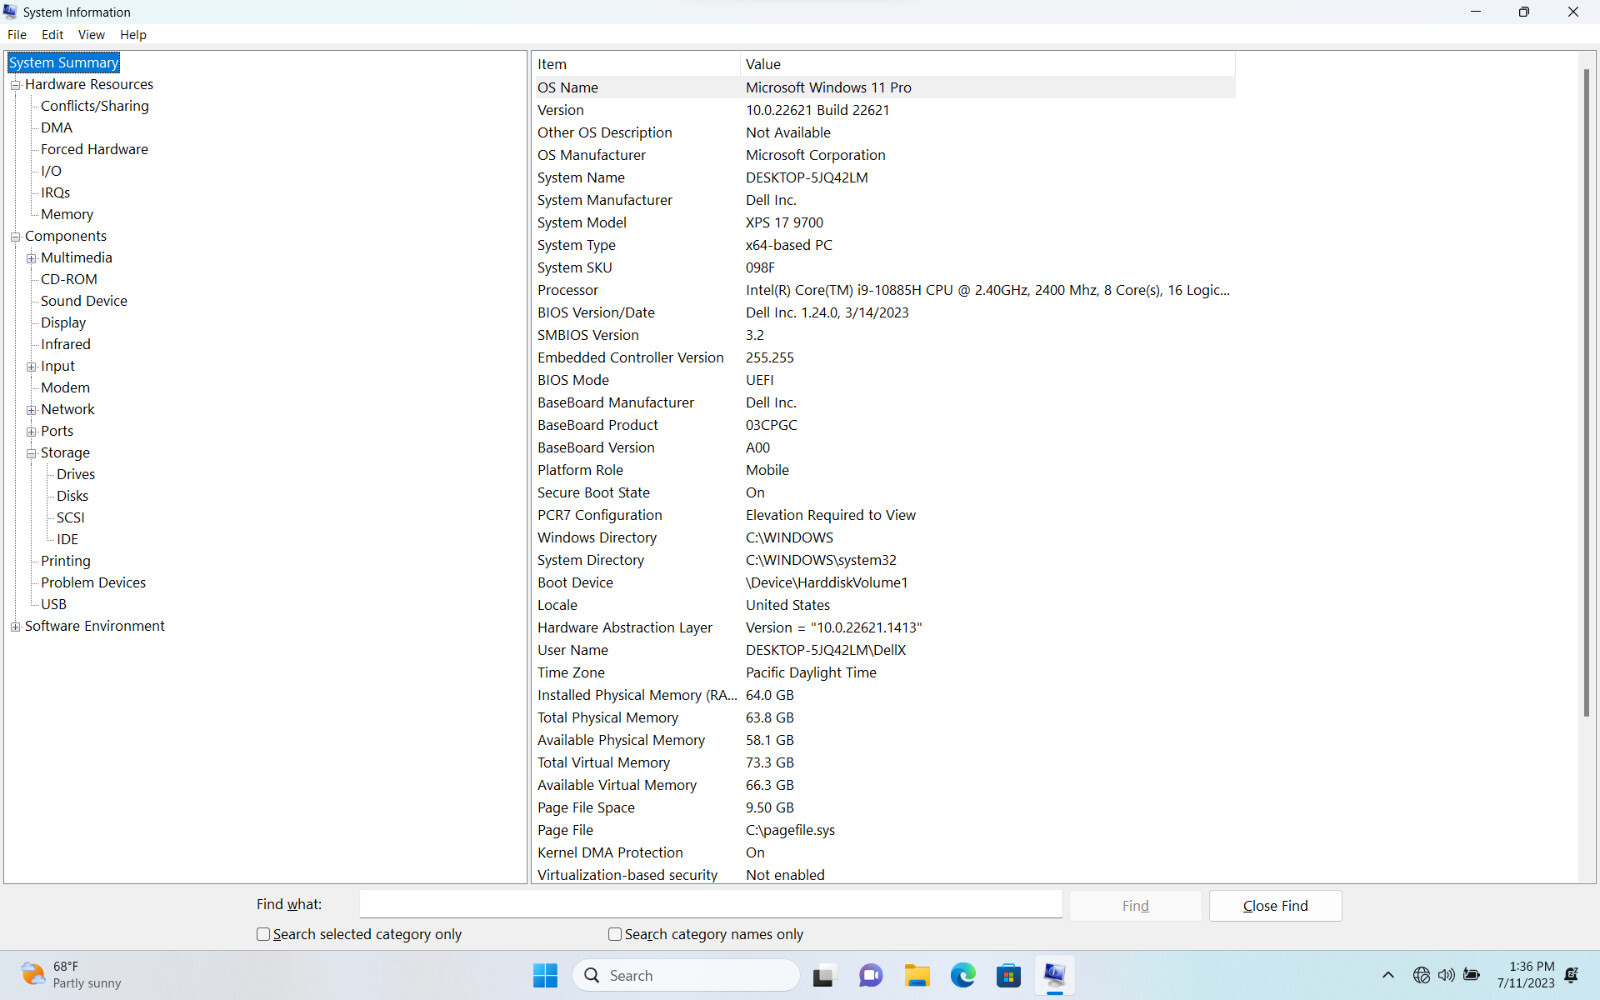Expand the Multimedia tree node
The height and width of the screenshot is (1000, 1600).
click(x=32, y=258)
